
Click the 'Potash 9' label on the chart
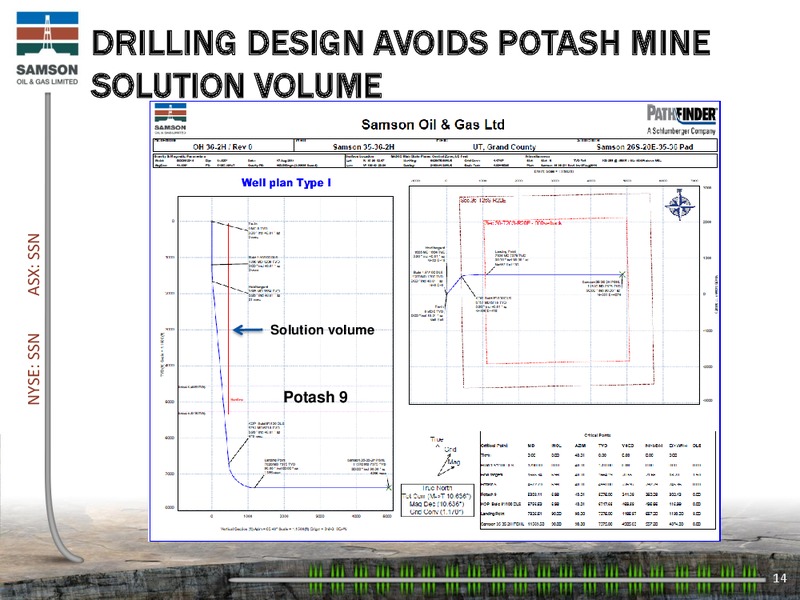(315, 397)
